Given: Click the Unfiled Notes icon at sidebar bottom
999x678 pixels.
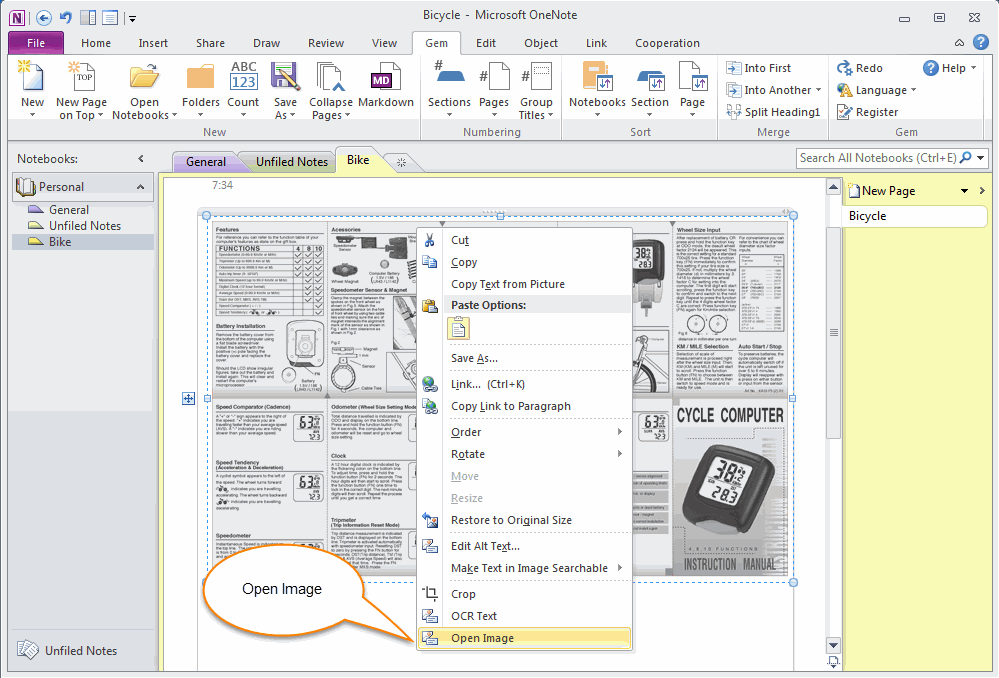Looking at the screenshot, I should click(x=28, y=650).
